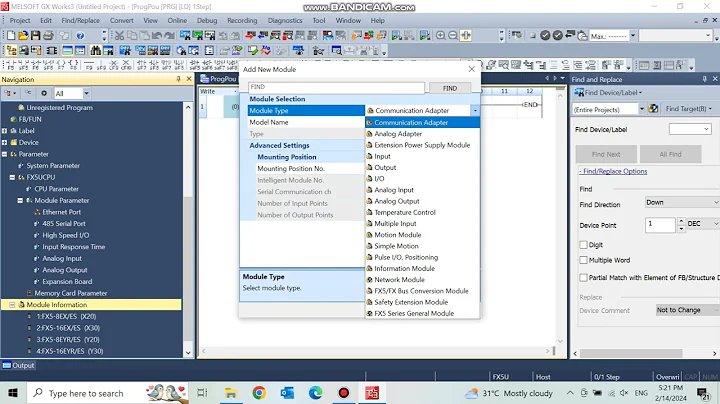Open the Project menu

click(20, 21)
